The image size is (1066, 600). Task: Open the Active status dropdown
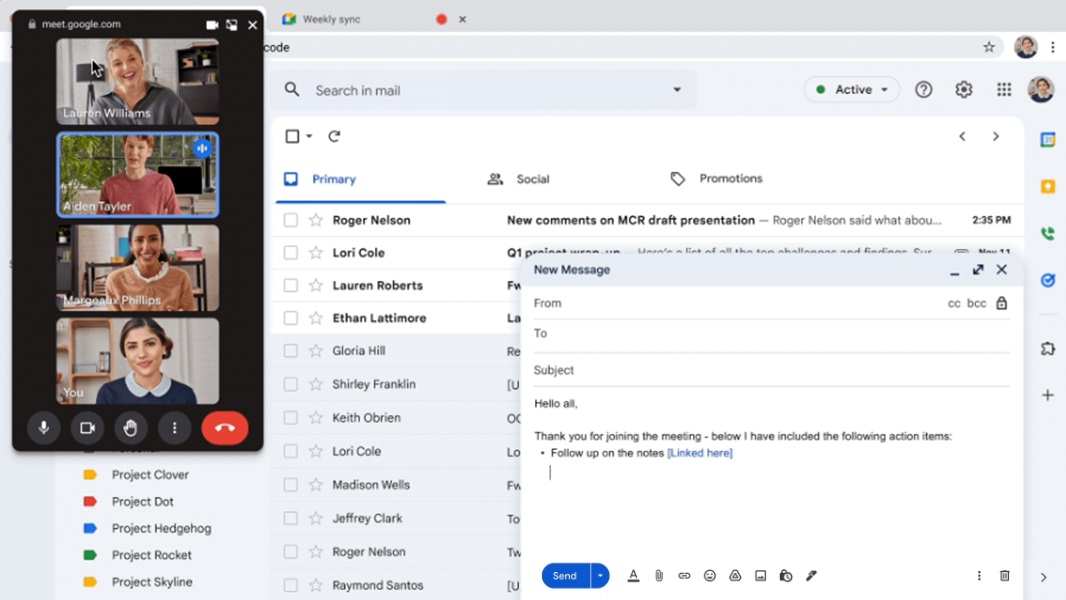pyautogui.click(x=852, y=90)
